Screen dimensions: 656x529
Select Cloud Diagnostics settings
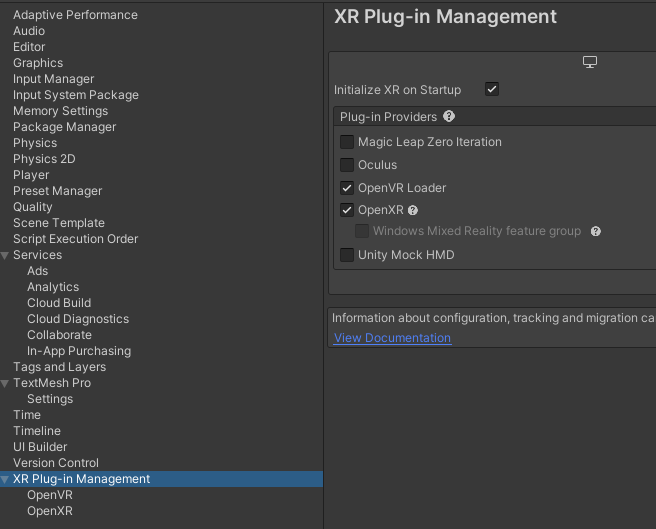(x=78, y=319)
